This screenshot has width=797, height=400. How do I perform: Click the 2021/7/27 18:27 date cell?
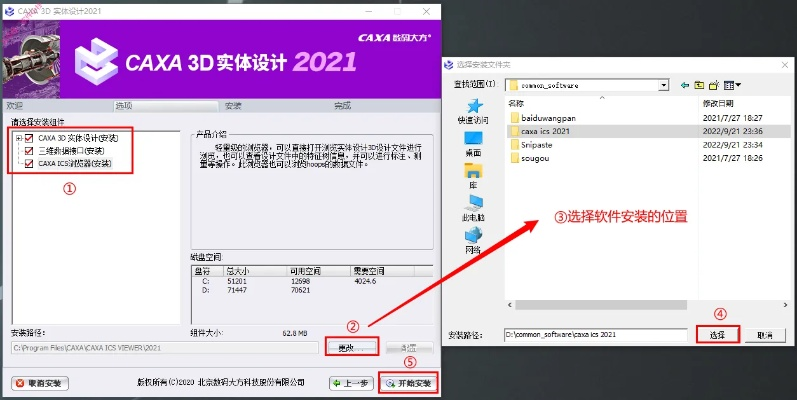pos(732,118)
